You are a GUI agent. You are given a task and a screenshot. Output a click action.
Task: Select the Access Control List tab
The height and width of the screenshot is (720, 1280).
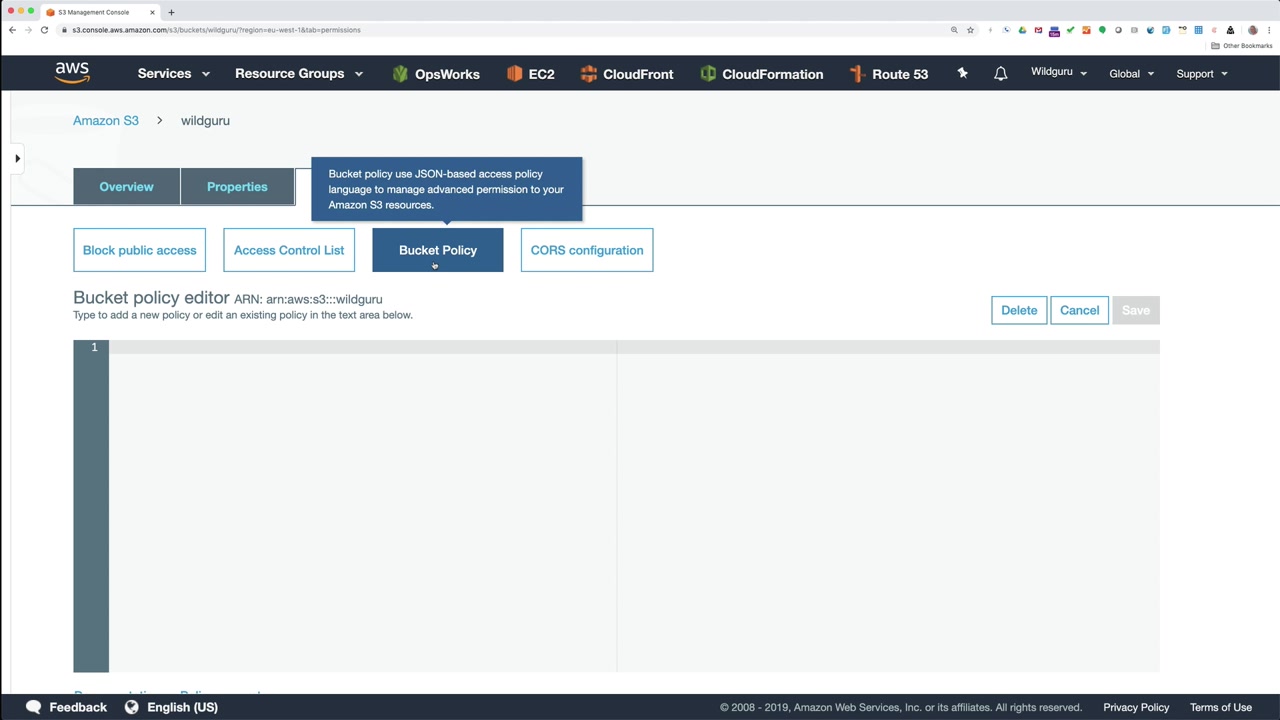click(x=289, y=250)
